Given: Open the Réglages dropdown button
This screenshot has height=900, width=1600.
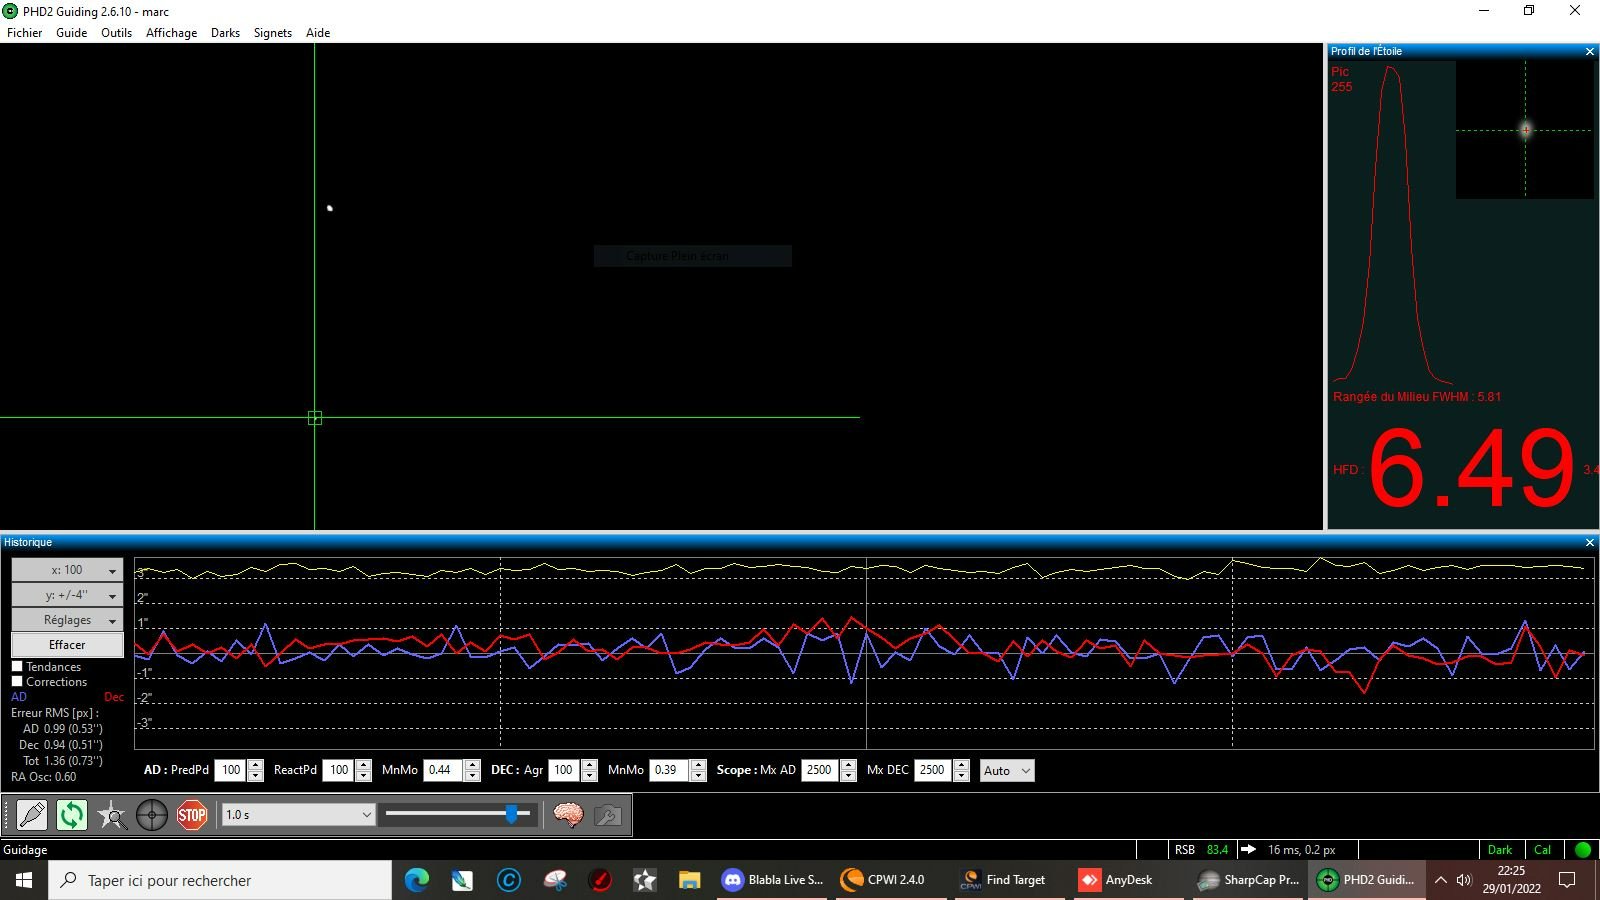Looking at the screenshot, I should click(67, 620).
